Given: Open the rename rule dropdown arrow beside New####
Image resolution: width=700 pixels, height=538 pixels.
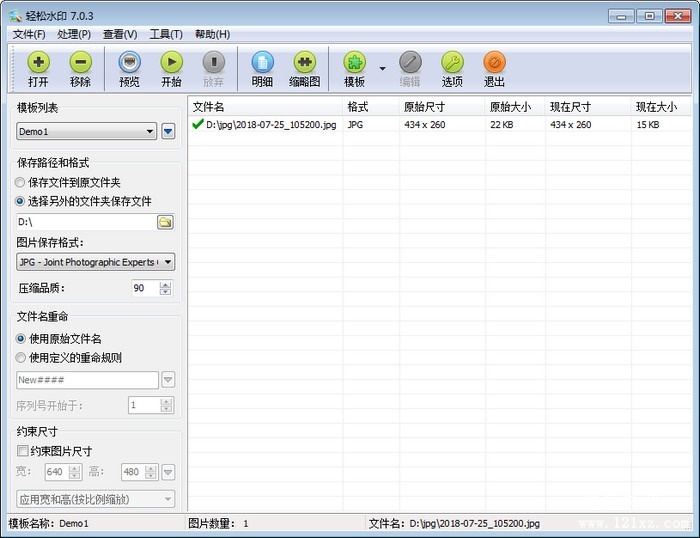Looking at the screenshot, I should coord(168,380).
